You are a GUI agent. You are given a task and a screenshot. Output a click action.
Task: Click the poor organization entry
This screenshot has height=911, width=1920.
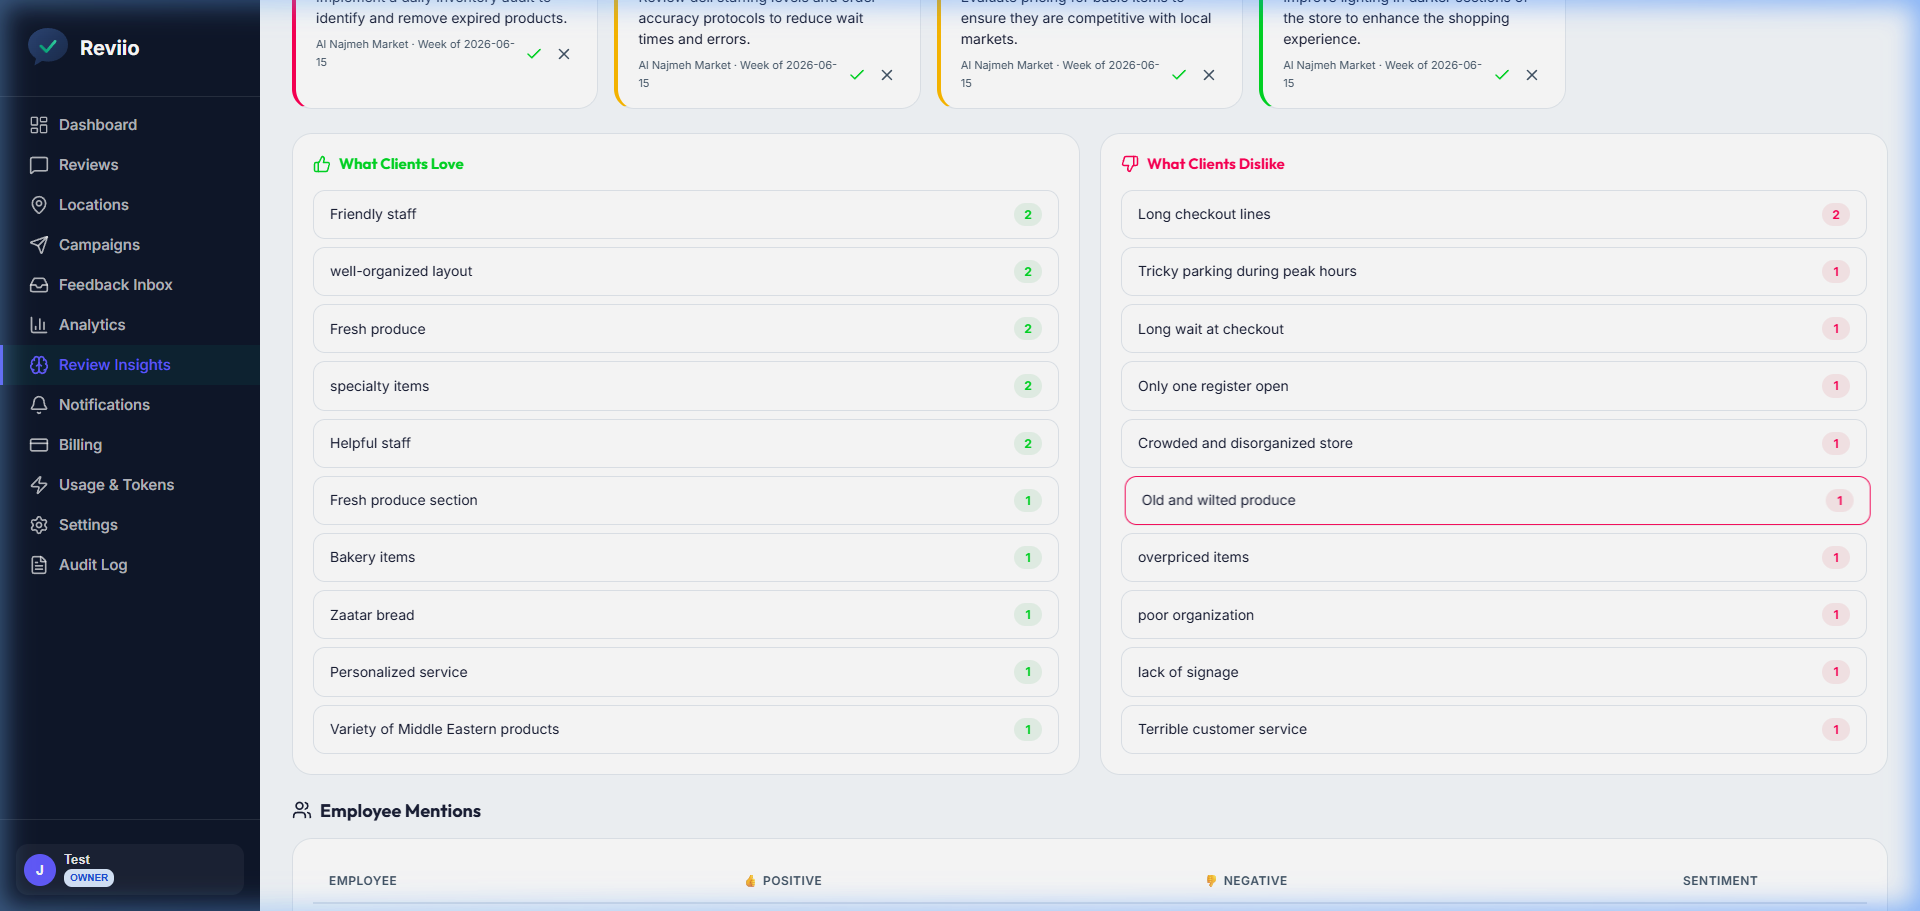pos(1494,615)
